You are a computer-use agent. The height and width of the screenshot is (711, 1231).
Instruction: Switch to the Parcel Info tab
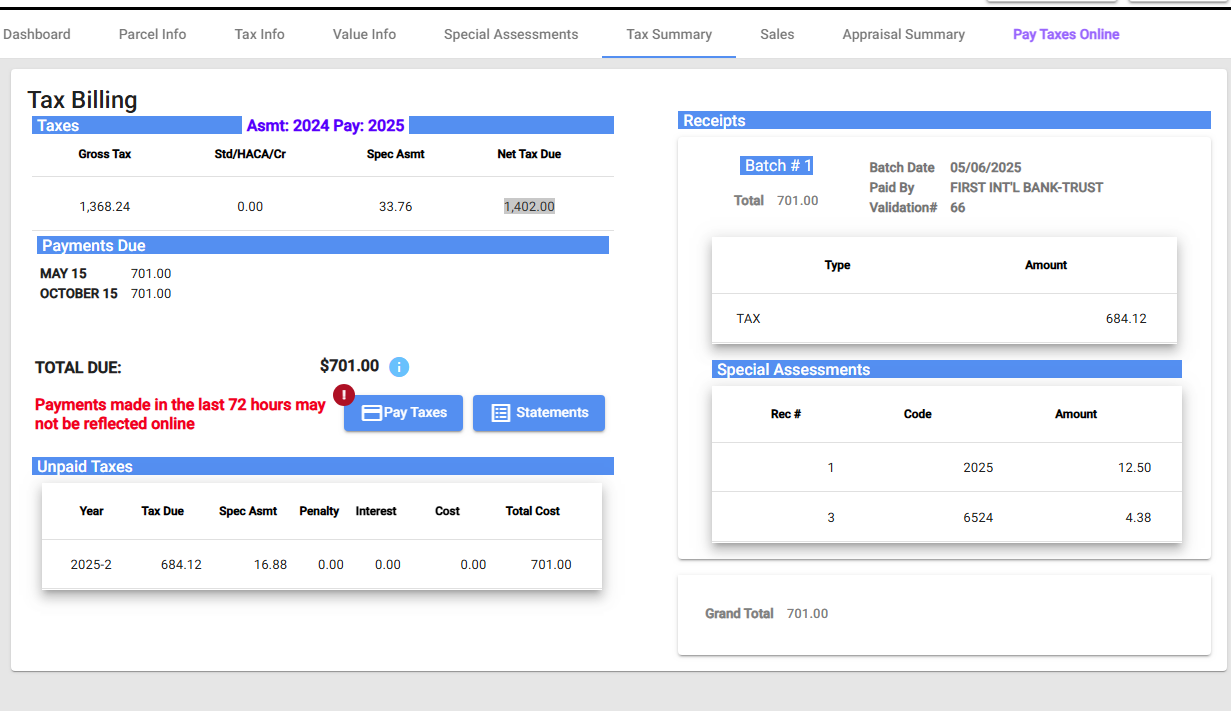pyautogui.click(x=152, y=34)
